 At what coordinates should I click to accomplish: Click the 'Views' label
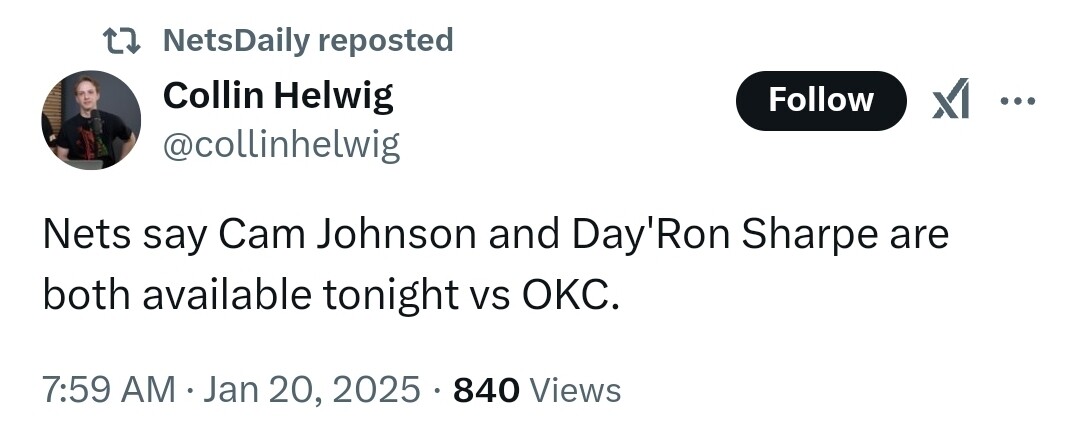[x=574, y=389]
